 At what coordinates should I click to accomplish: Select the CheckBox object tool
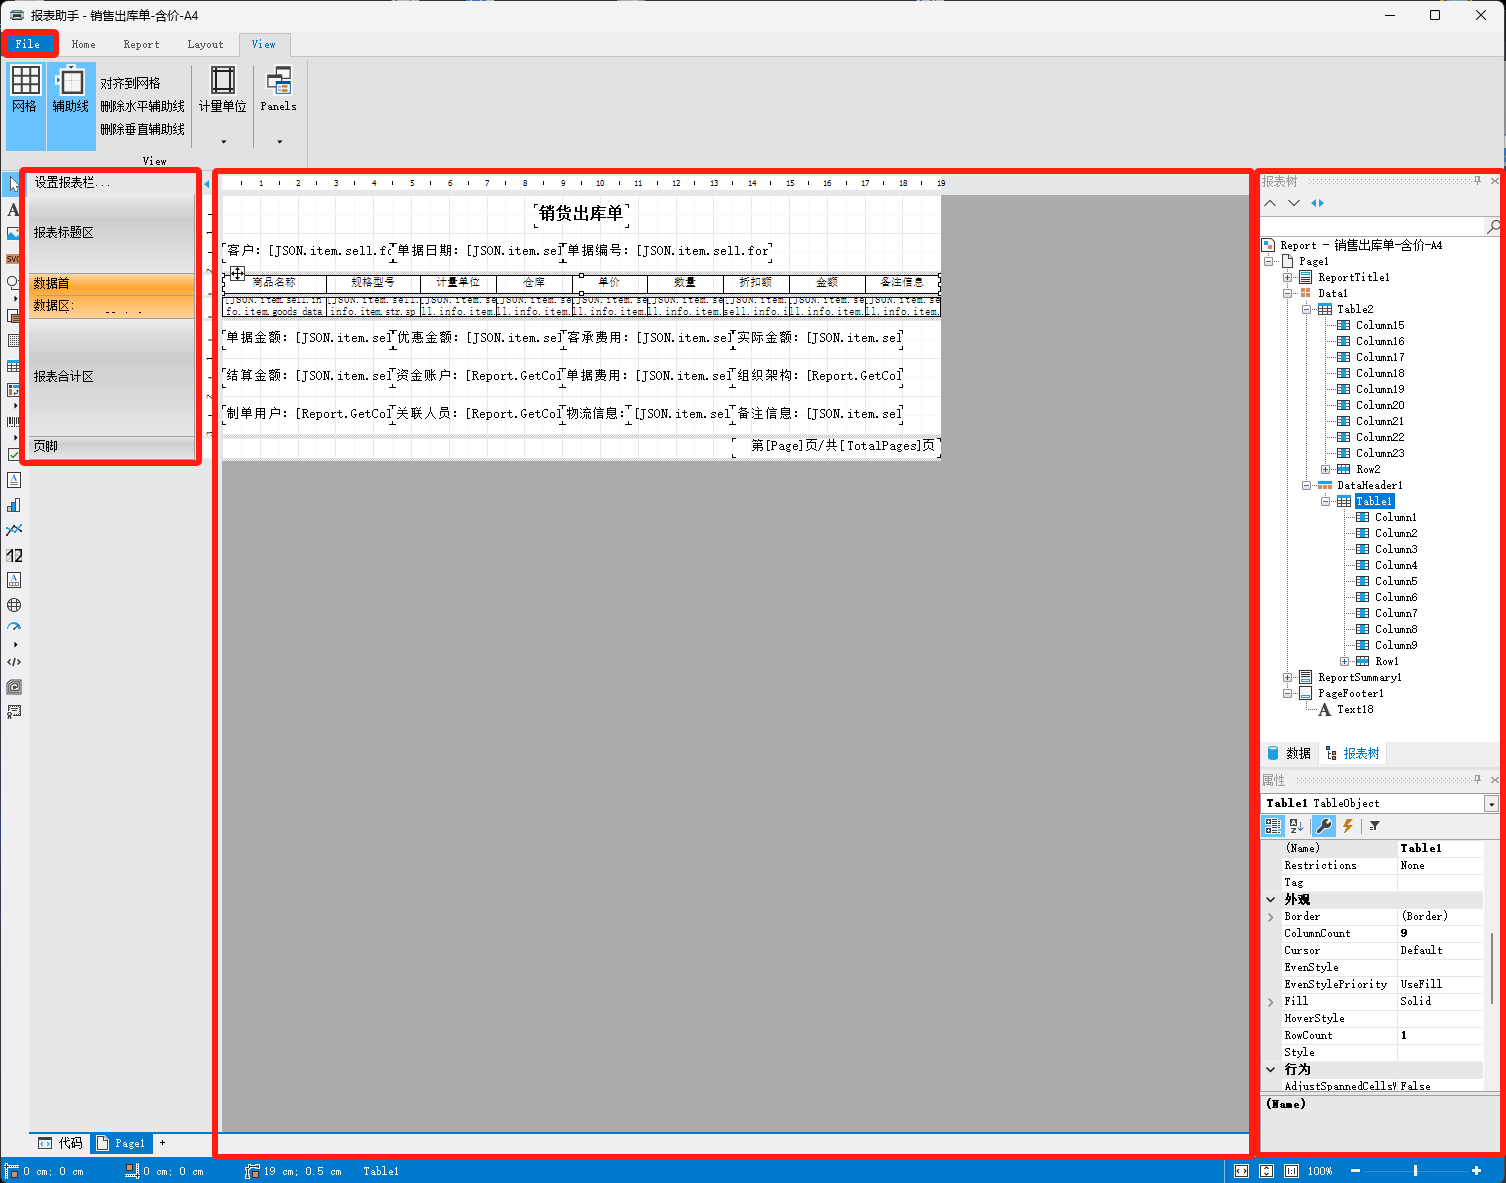pos(13,454)
